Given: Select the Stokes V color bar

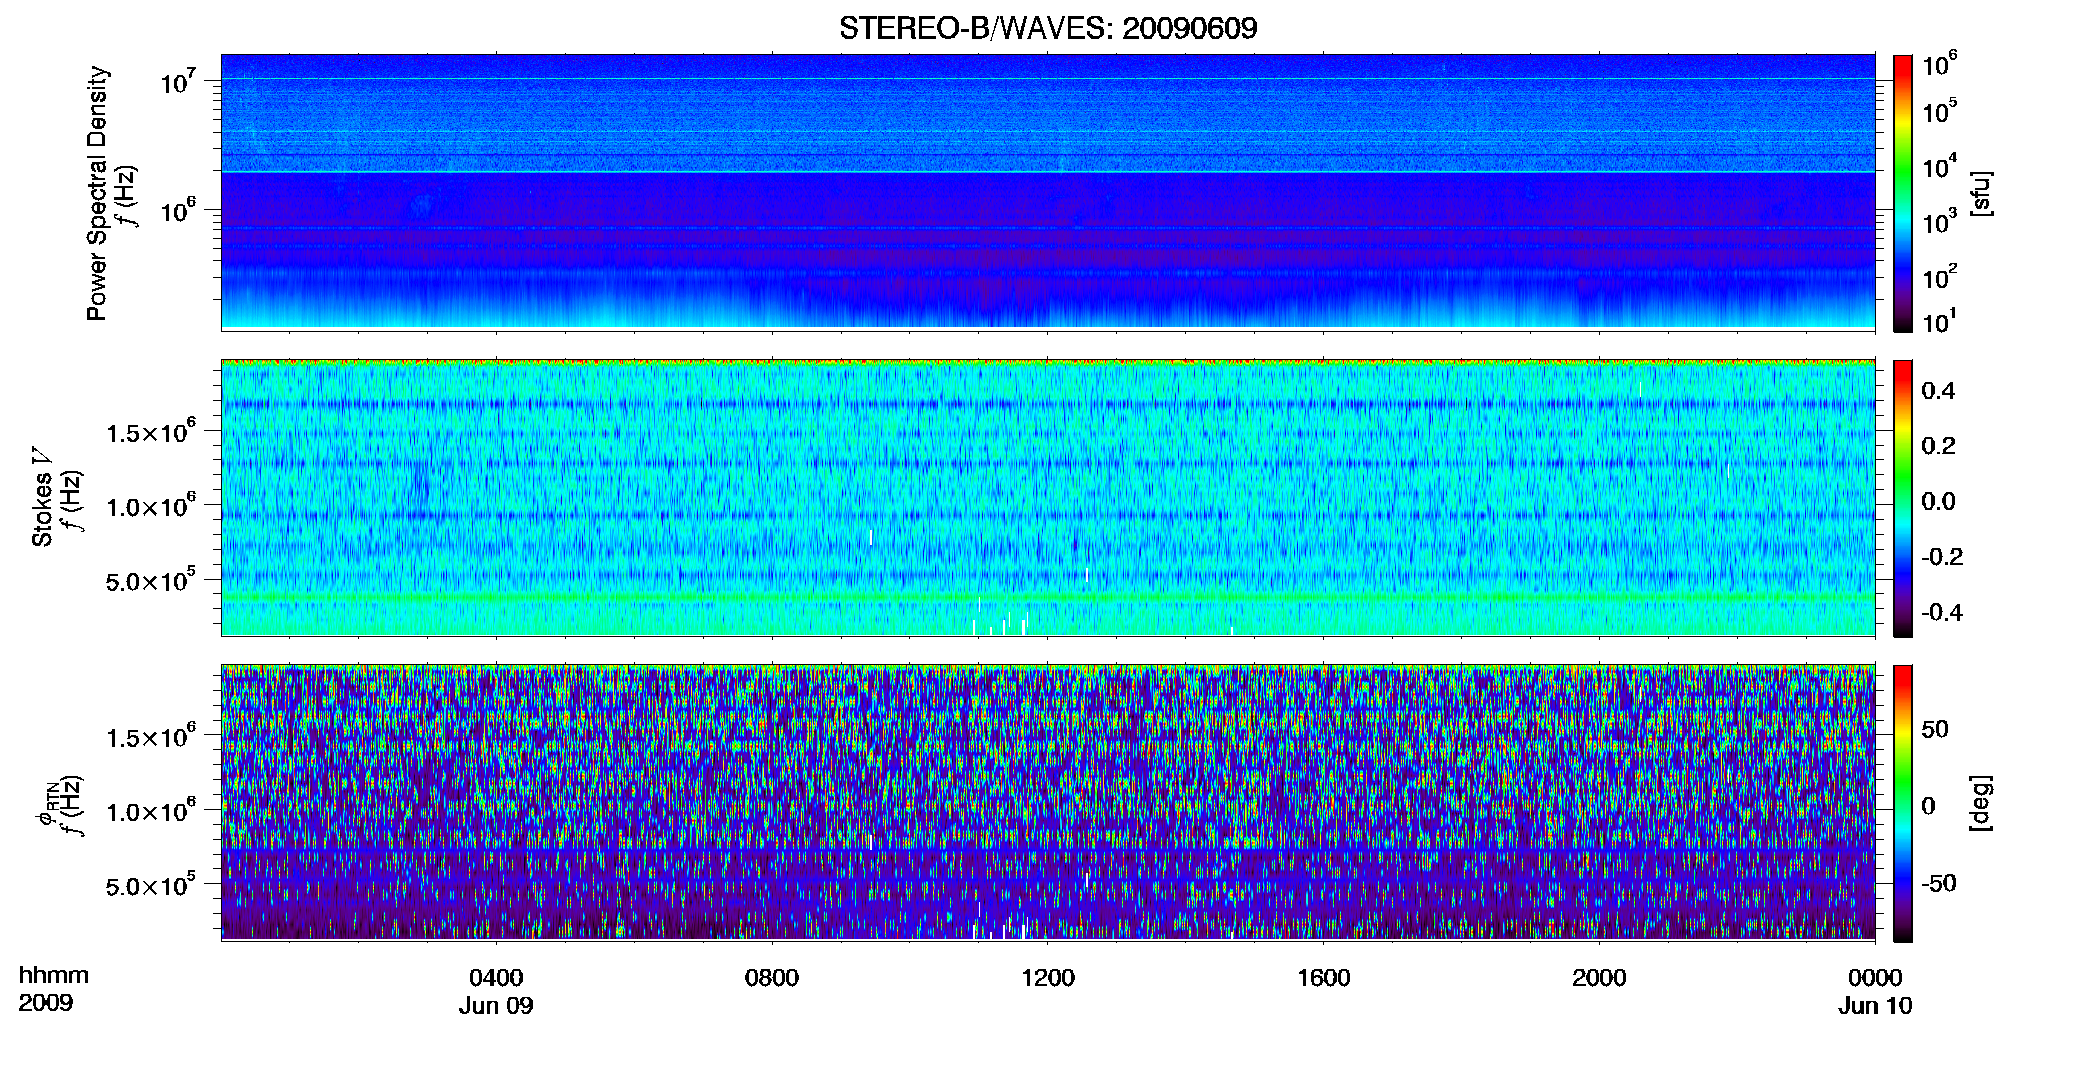Looking at the screenshot, I should 1903,498.
